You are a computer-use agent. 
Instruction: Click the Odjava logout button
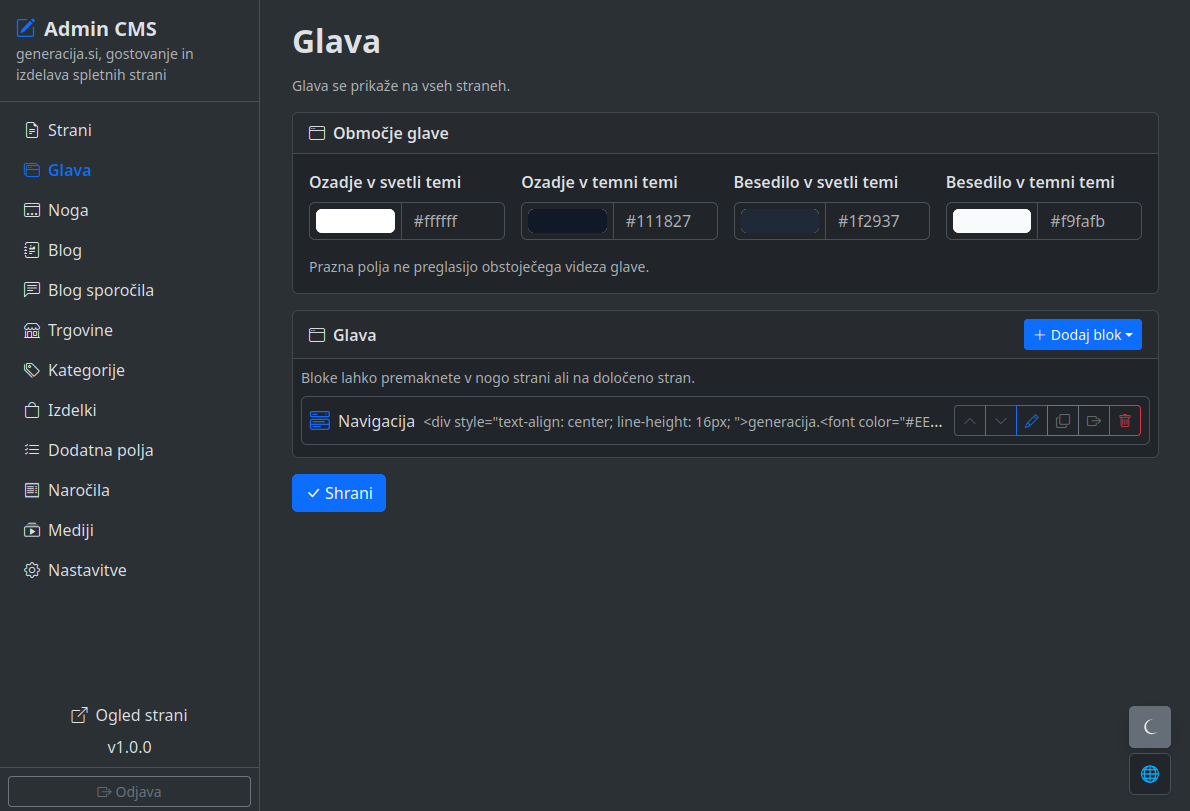(x=129, y=791)
